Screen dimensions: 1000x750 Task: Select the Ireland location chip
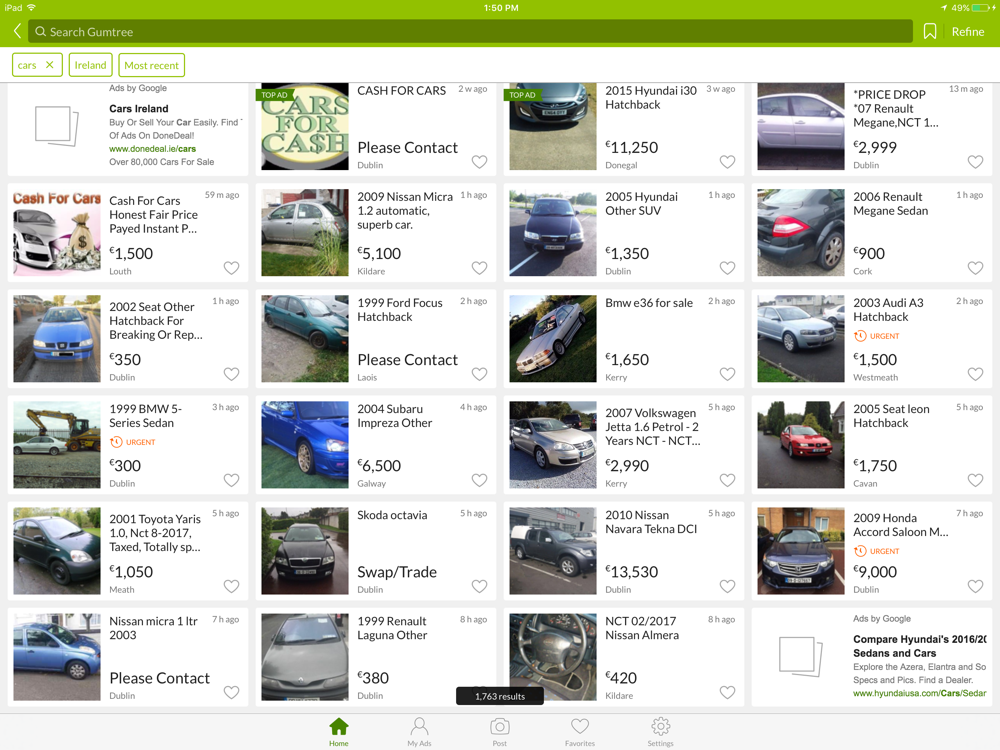coord(91,65)
